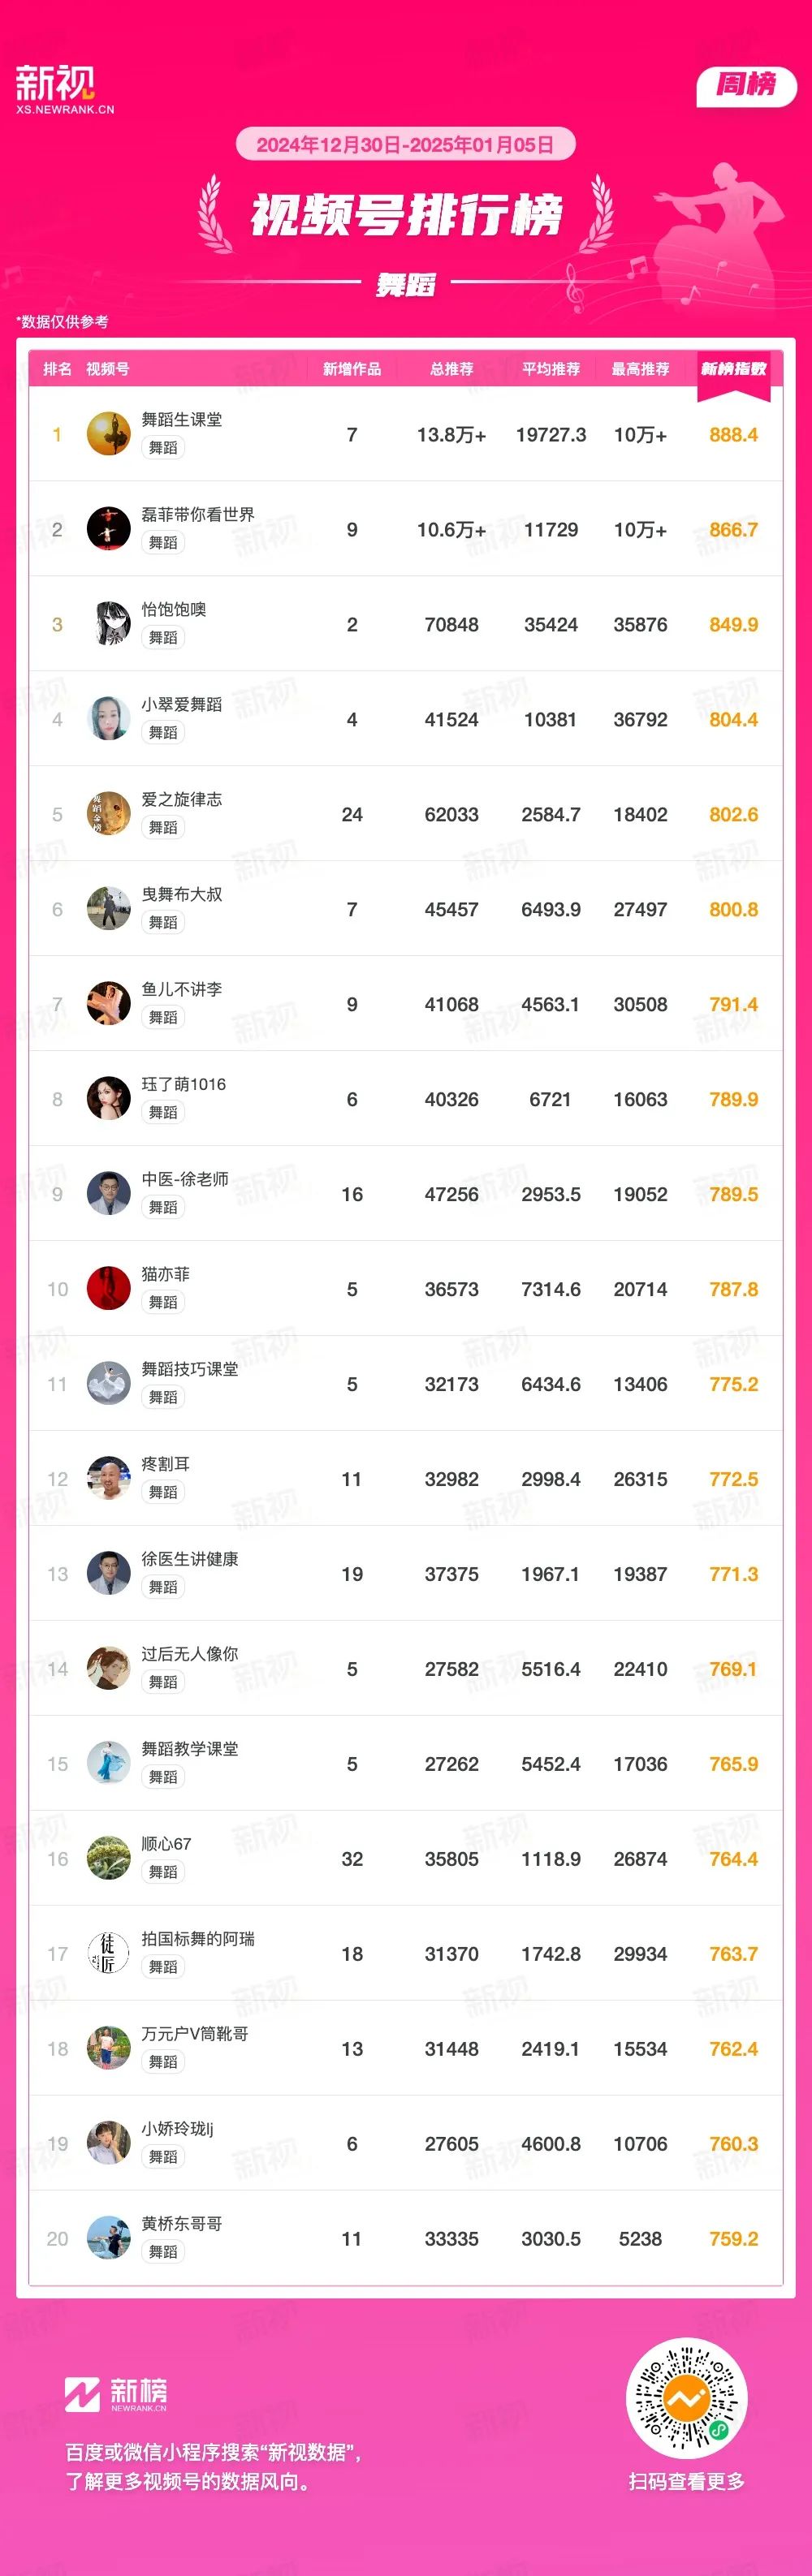Click the 888.4 index score in row one
The image size is (812, 2576).
pos(733,435)
